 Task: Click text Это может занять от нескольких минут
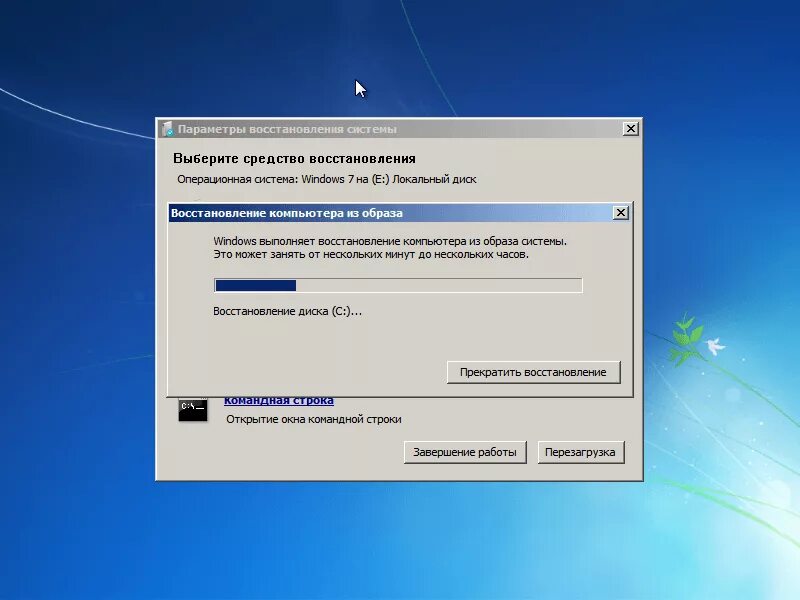315,254
